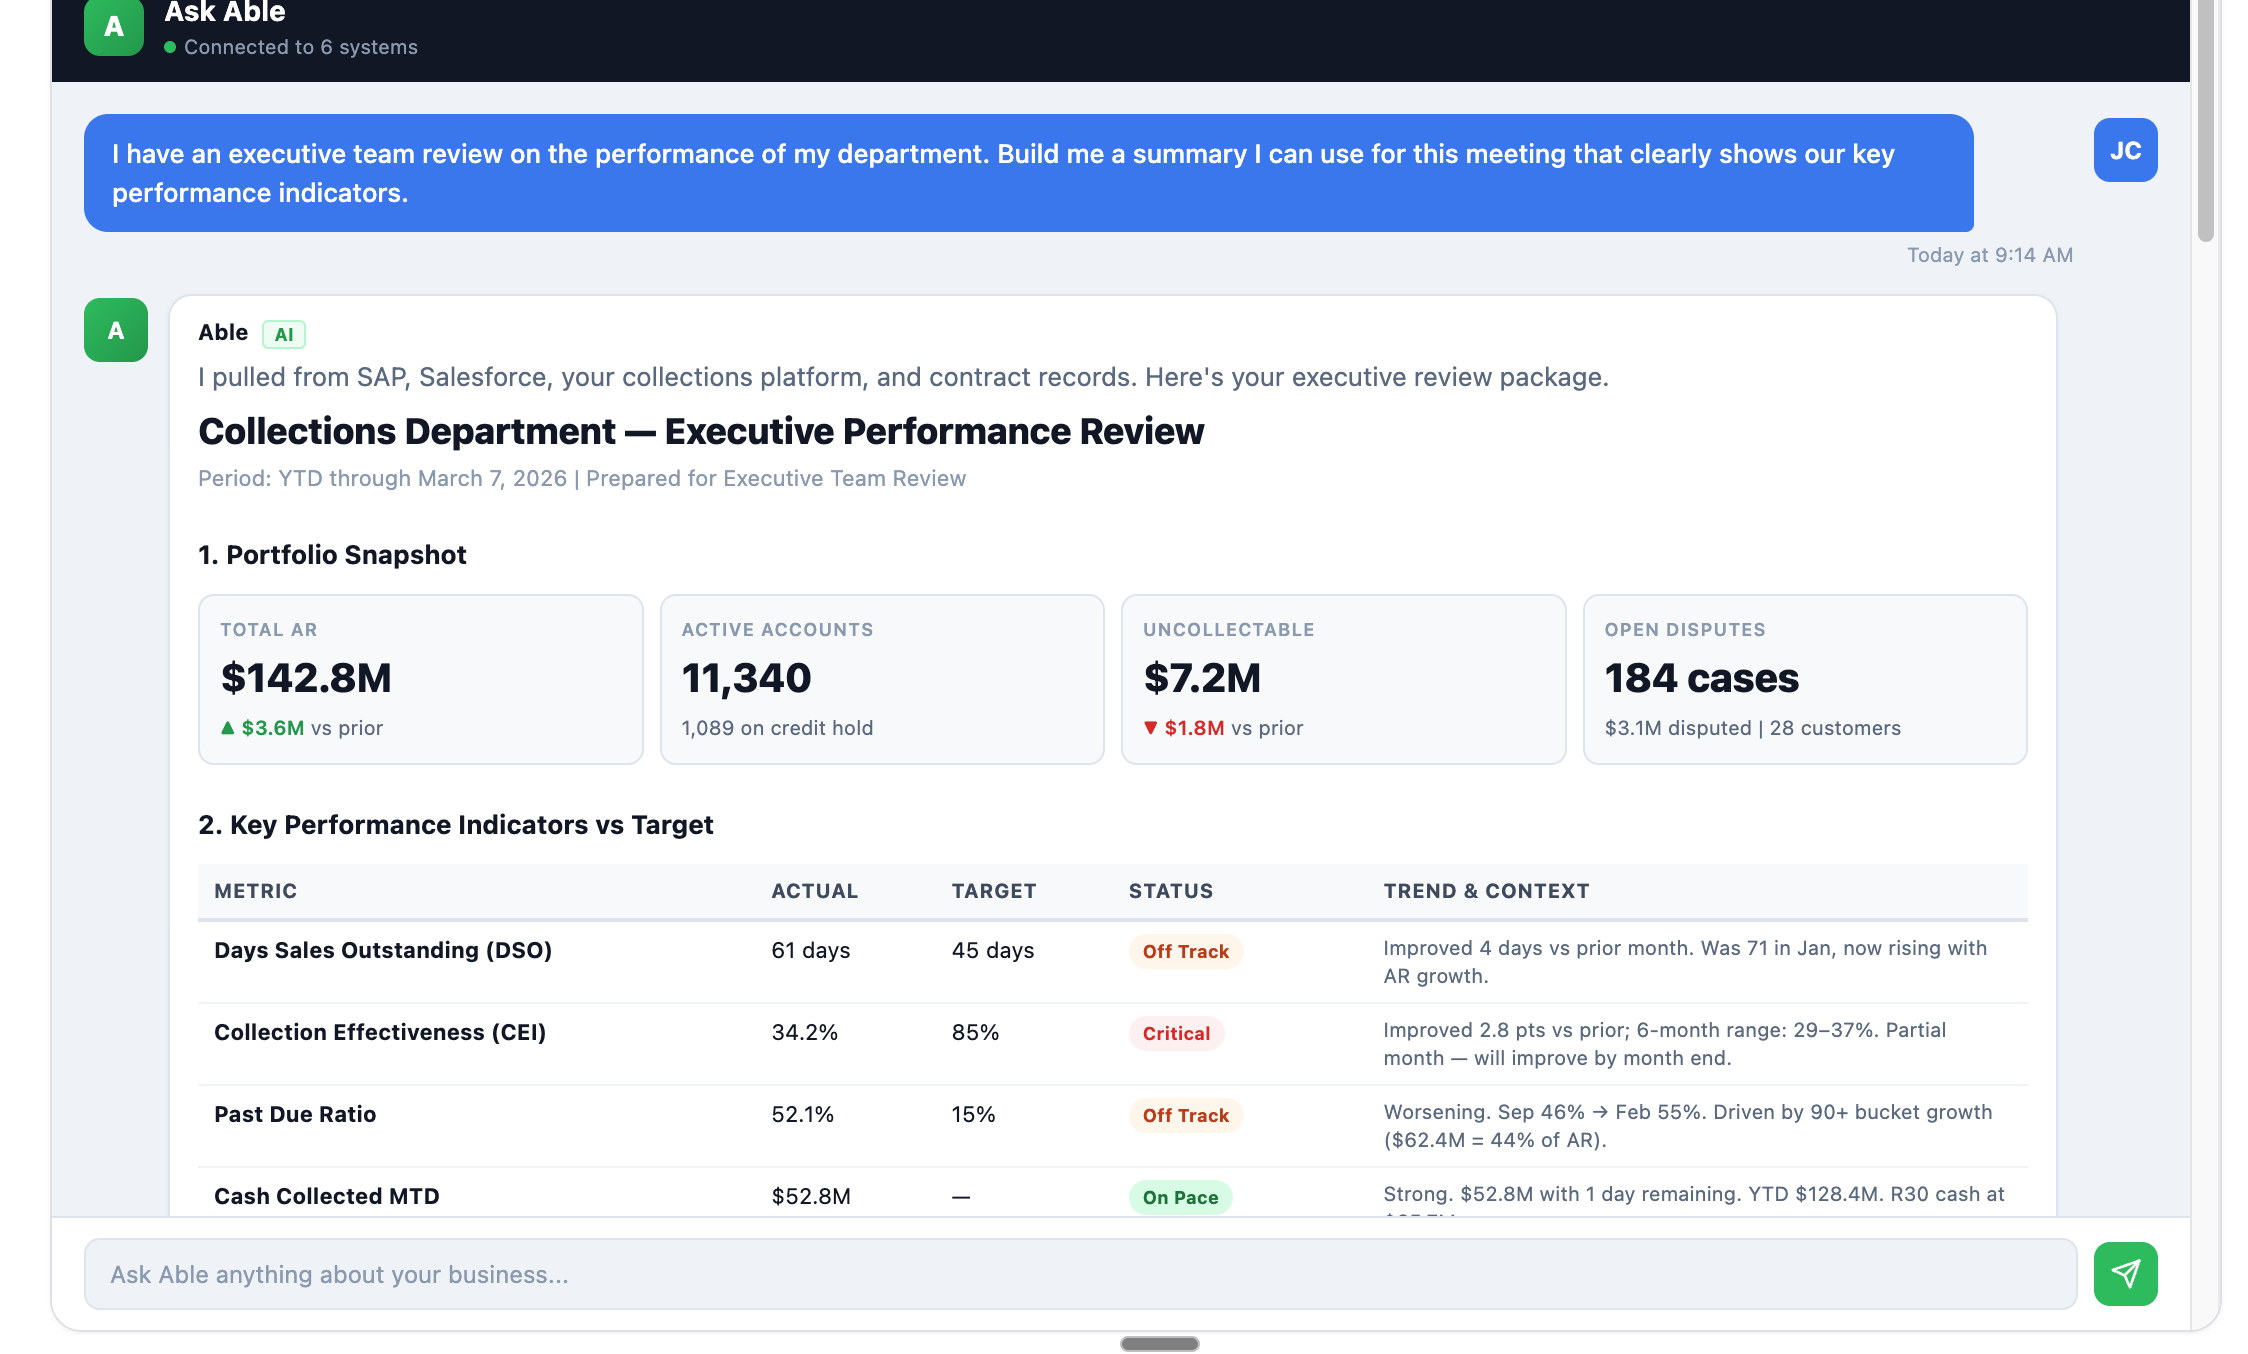
Task: Toggle the Critical status pill for Collection Effectiveness
Action: [1177, 1033]
